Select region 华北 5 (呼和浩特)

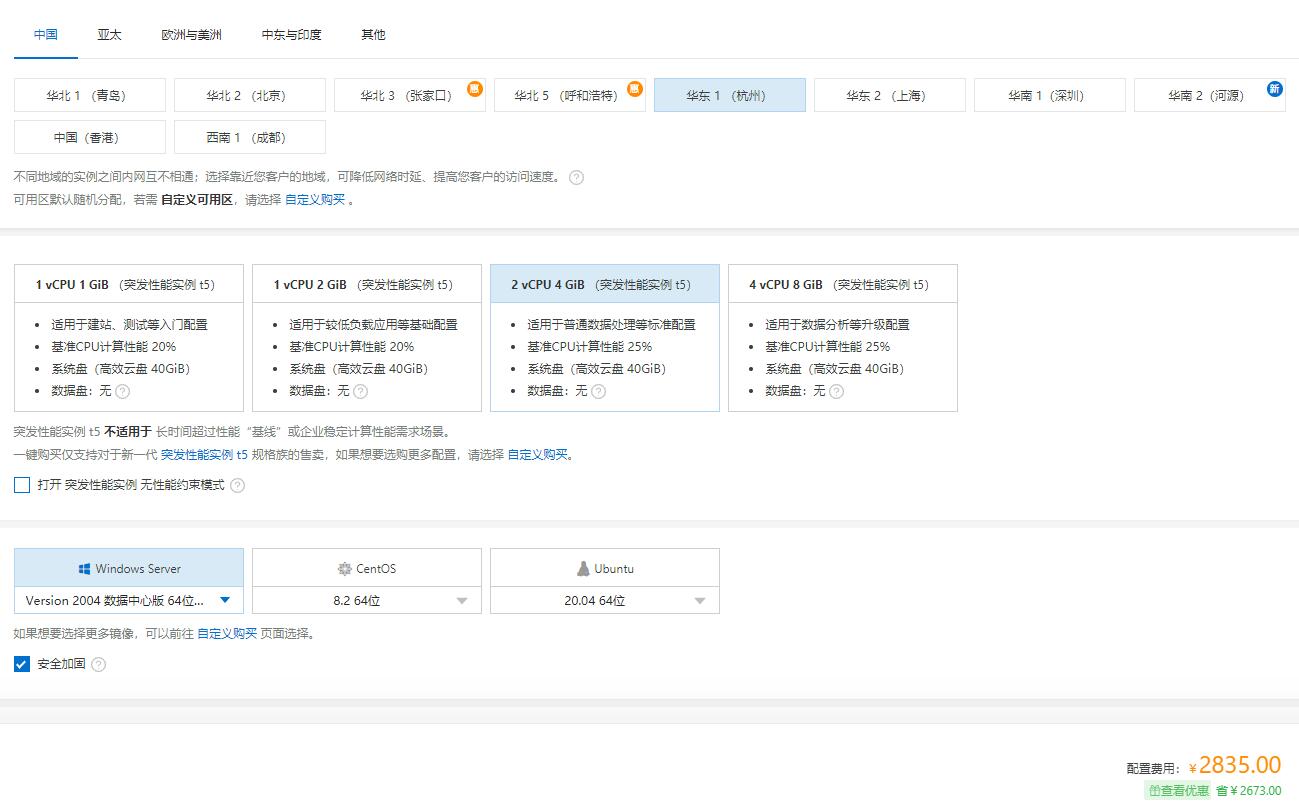[x=570, y=95]
